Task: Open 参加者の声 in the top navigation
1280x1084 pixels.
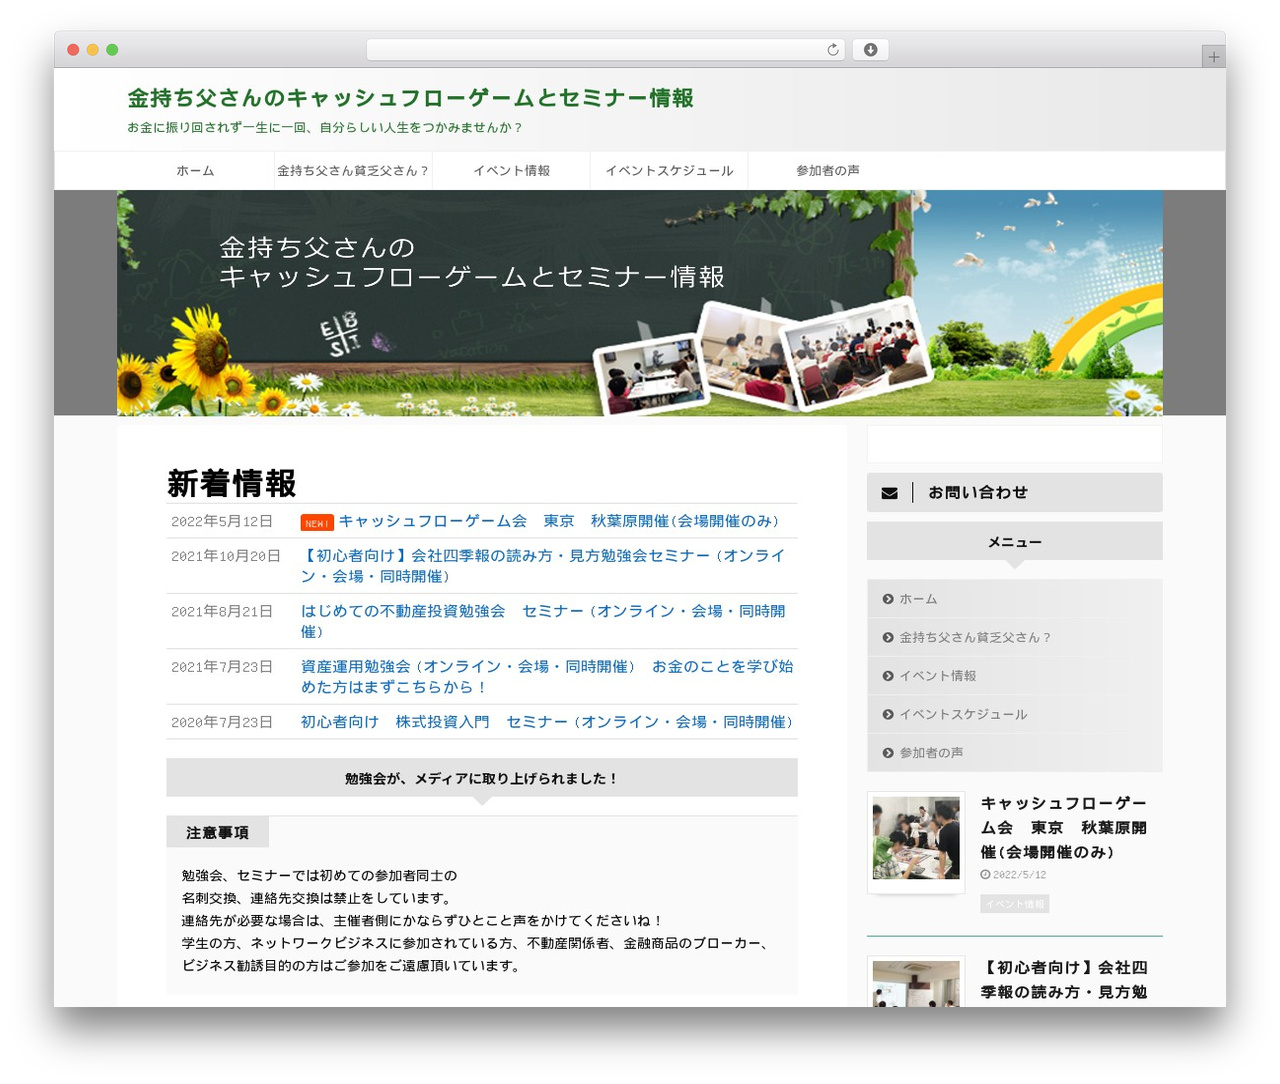Action: (827, 171)
